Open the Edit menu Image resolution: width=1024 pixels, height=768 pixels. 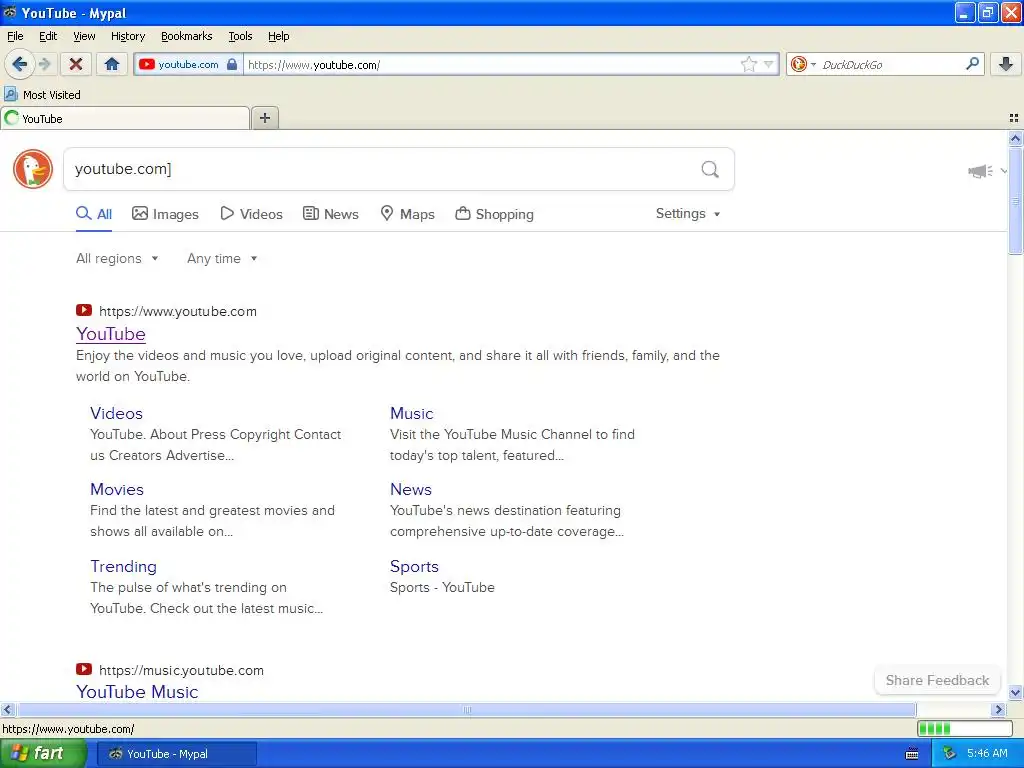point(48,36)
